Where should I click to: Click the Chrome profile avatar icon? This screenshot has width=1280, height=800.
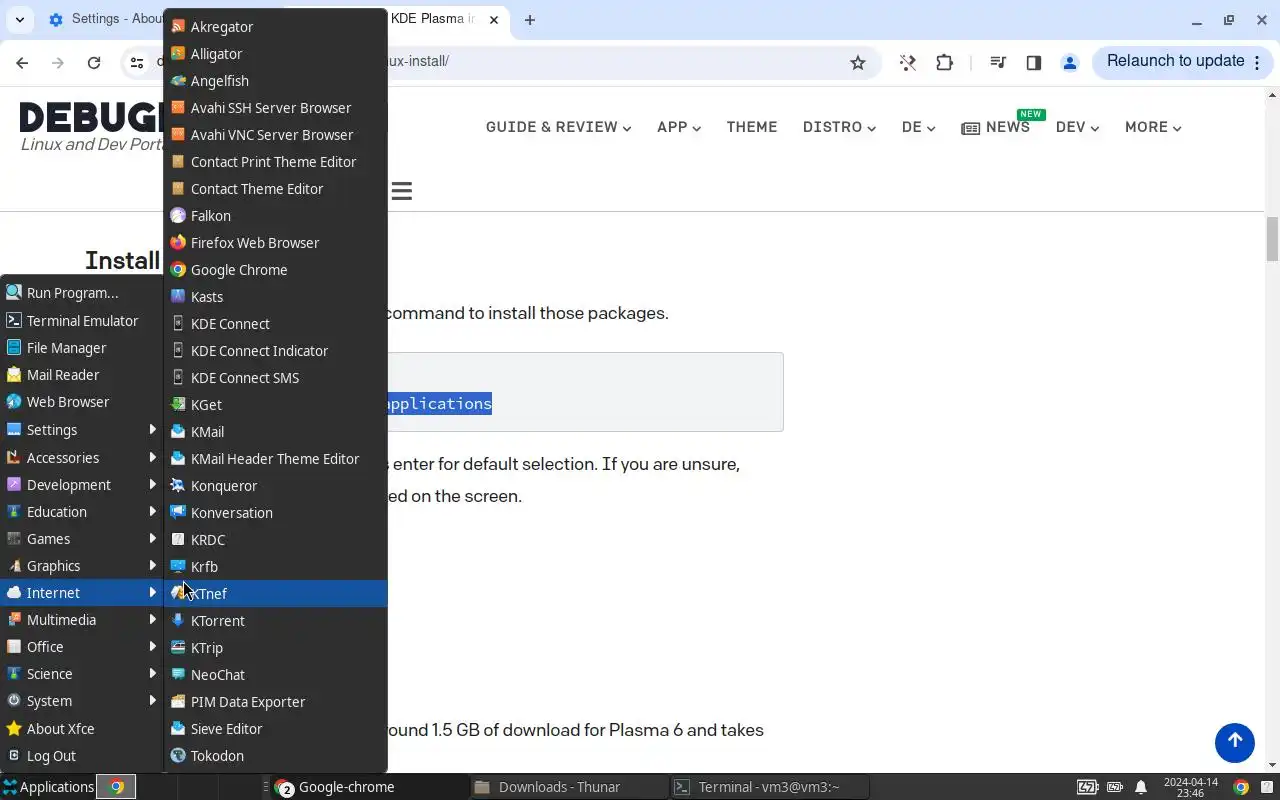pos(1070,62)
